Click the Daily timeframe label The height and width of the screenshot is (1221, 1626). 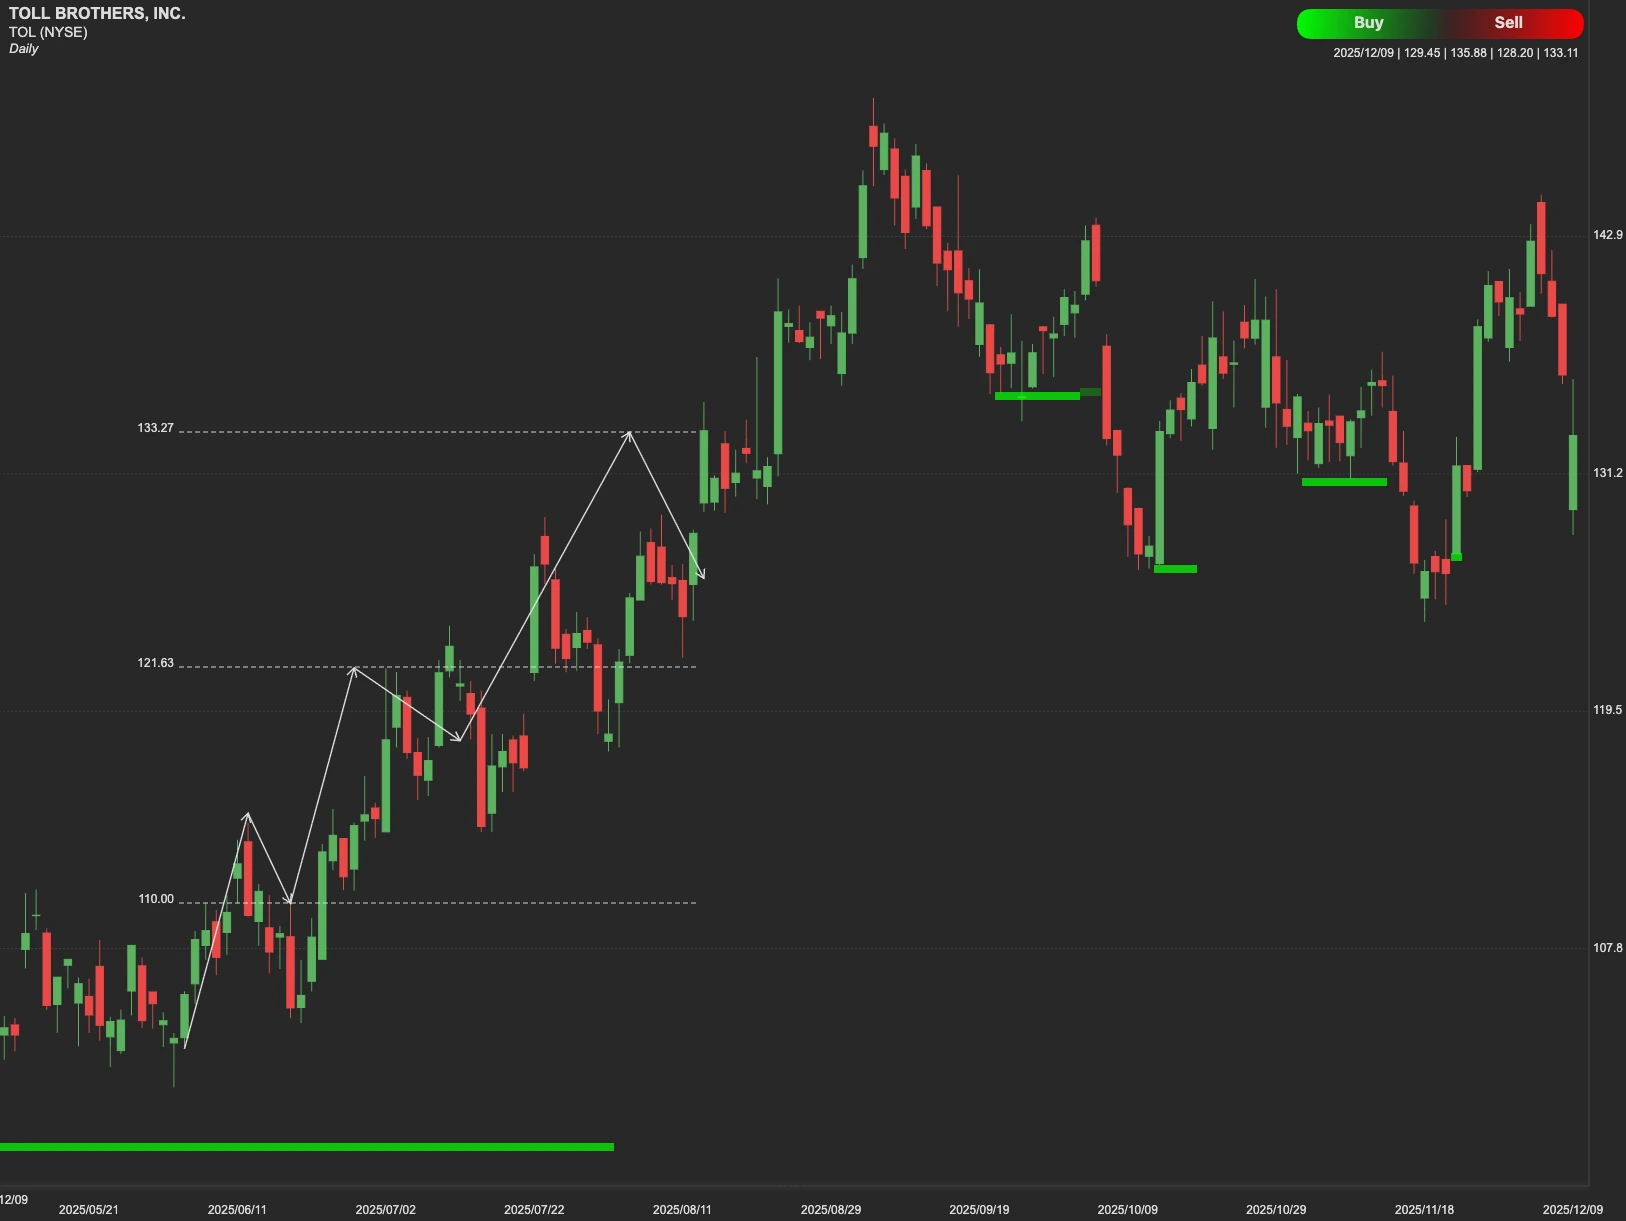click(24, 49)
